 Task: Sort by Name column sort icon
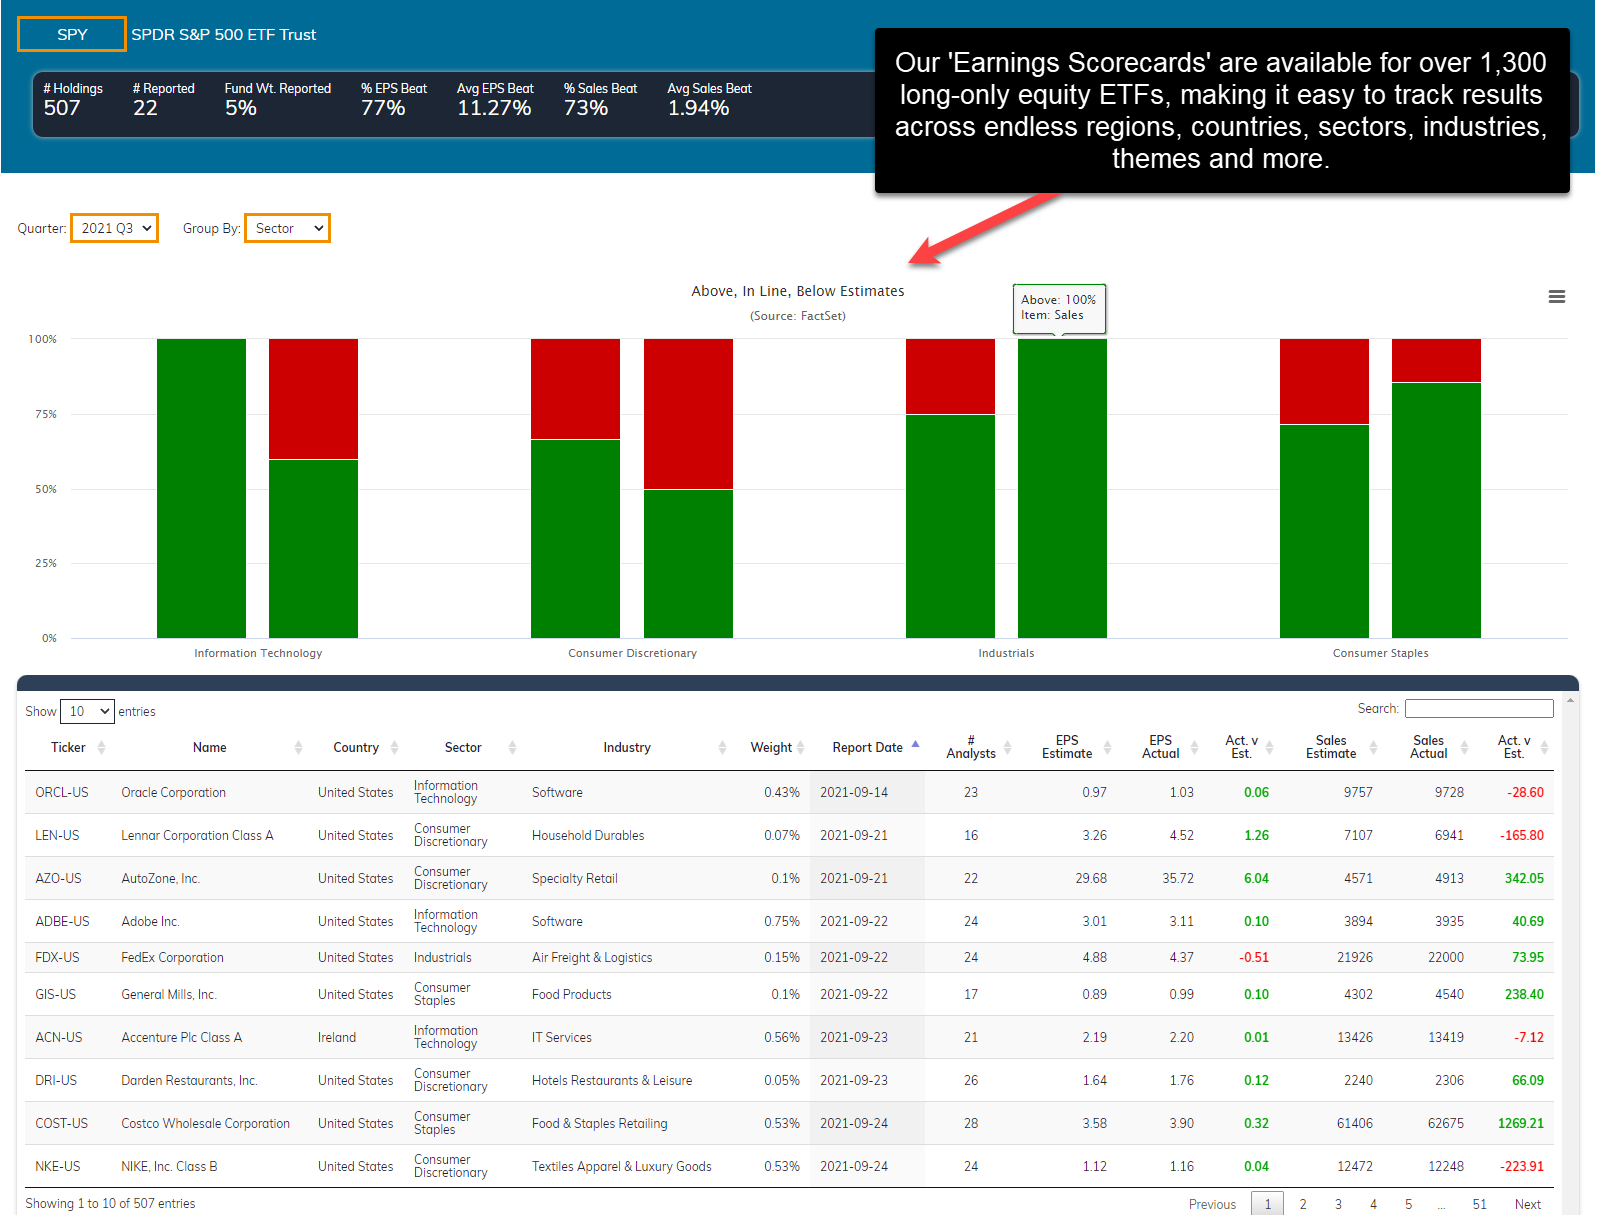pos(298,748)
